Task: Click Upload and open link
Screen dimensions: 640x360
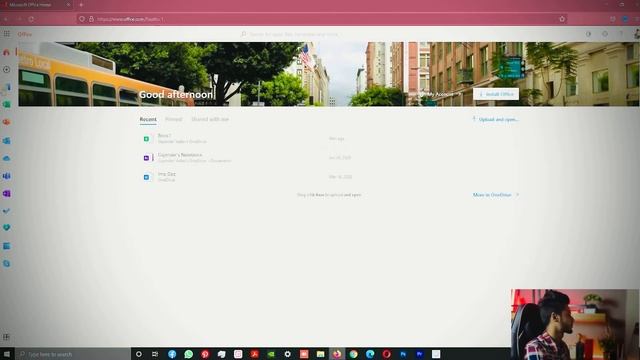Action: pos(496,120)
